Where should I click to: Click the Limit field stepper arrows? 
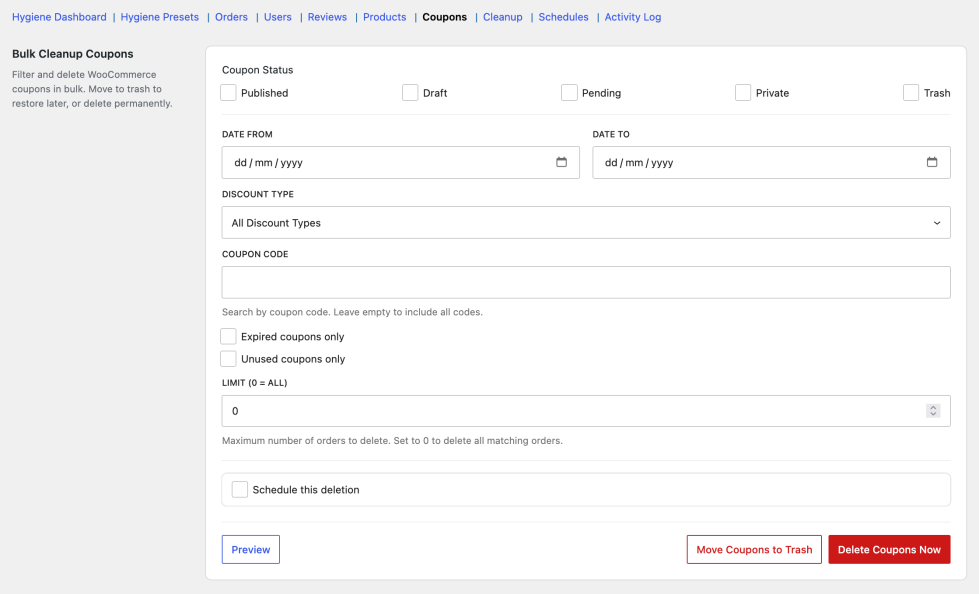coord(933,411)
